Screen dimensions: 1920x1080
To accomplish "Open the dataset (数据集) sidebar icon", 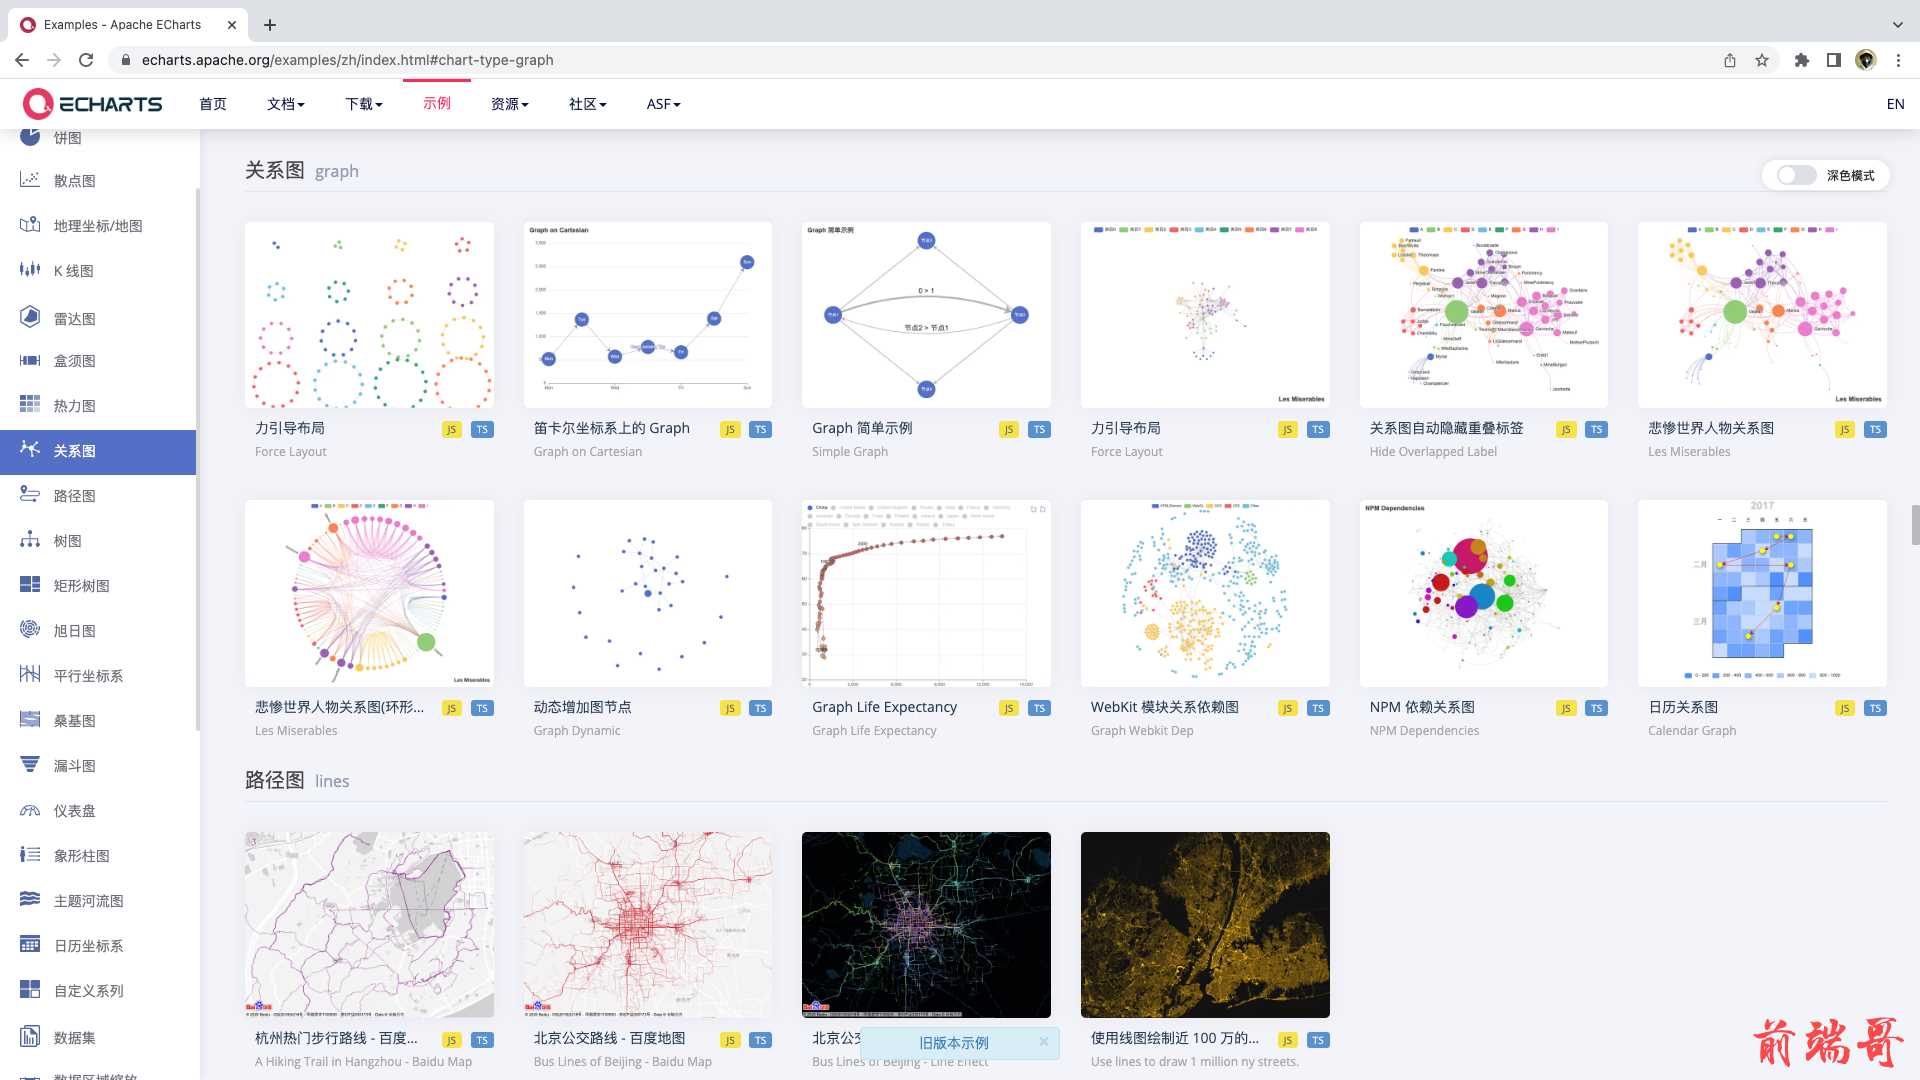I will [30, 1037].
